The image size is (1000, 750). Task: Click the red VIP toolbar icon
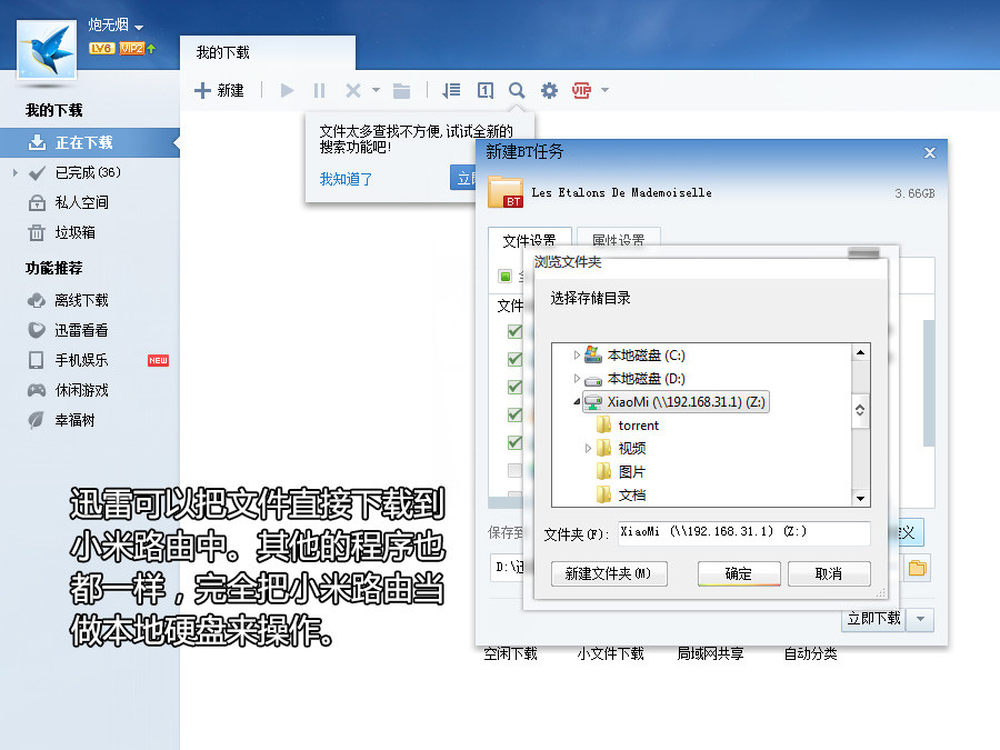click(581, 91)
